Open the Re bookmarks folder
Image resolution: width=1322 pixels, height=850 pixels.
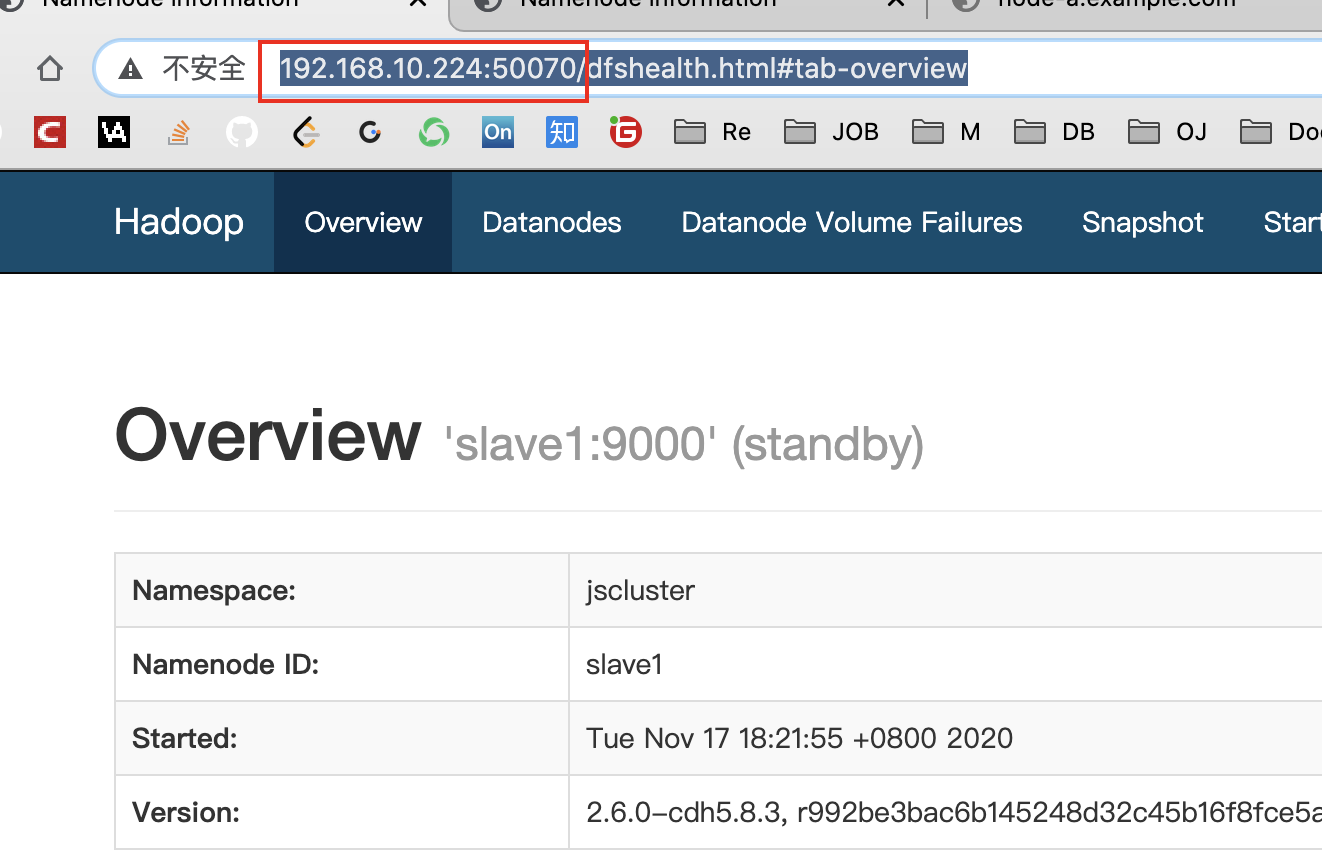712,131
